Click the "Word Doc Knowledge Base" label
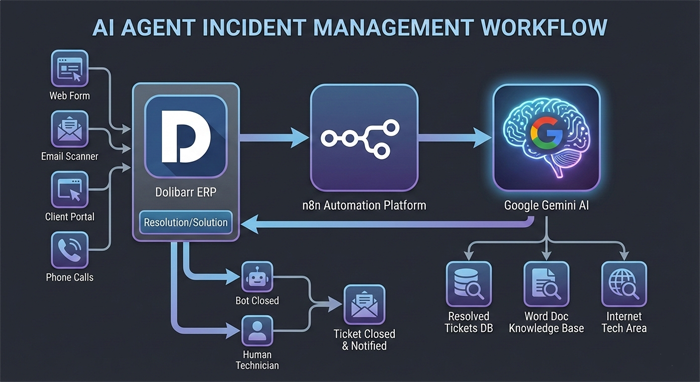Image resolution: width=700 pixels, height=382 pixels. pos(546,322)
